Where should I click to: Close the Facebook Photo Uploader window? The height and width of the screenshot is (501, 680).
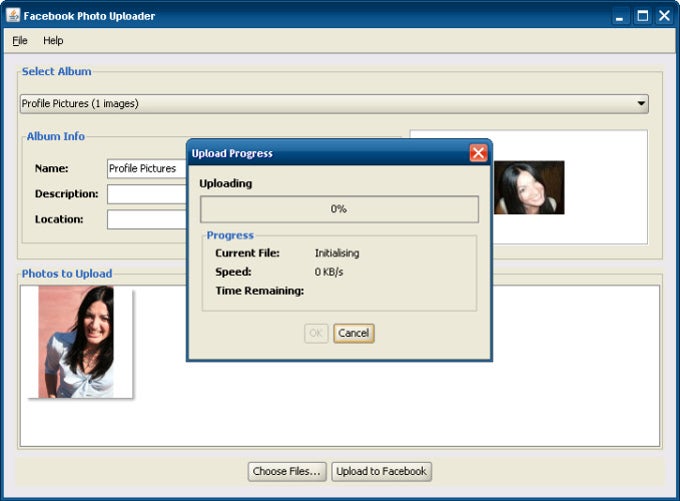664,16
